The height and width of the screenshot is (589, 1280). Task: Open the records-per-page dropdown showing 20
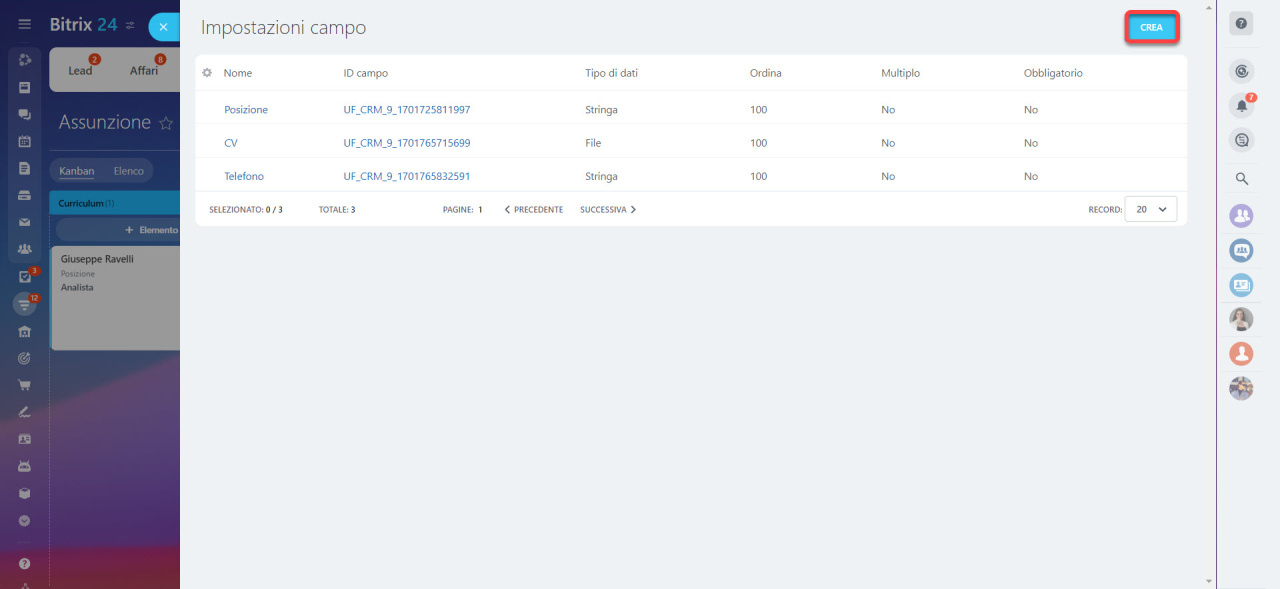pyautogui.click(x=1150, y=209)
